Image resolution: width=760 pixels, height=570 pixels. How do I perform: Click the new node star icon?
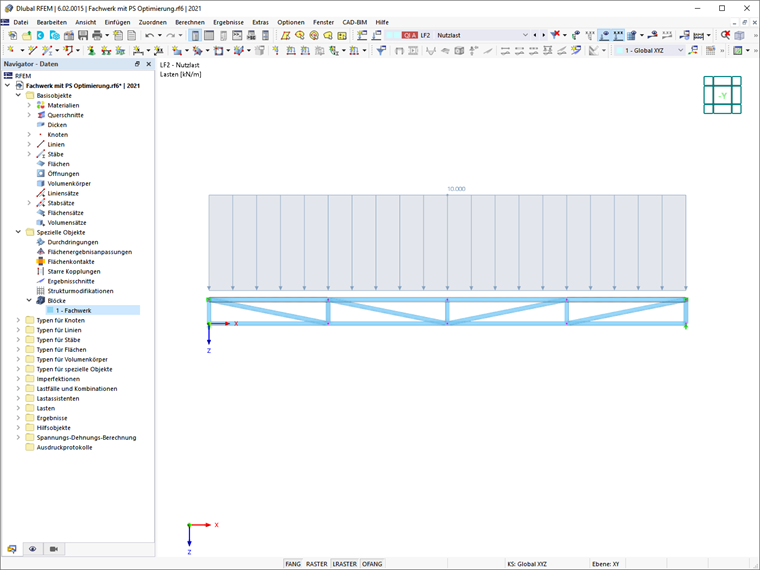11,50
